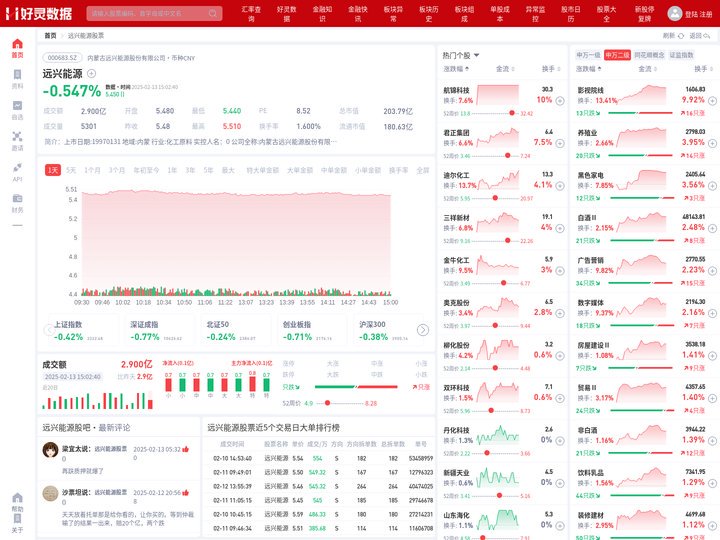Viewport: 720px width, 540px height.
Task: Click the previous arrow in index carousel
Action: (49, 330)
